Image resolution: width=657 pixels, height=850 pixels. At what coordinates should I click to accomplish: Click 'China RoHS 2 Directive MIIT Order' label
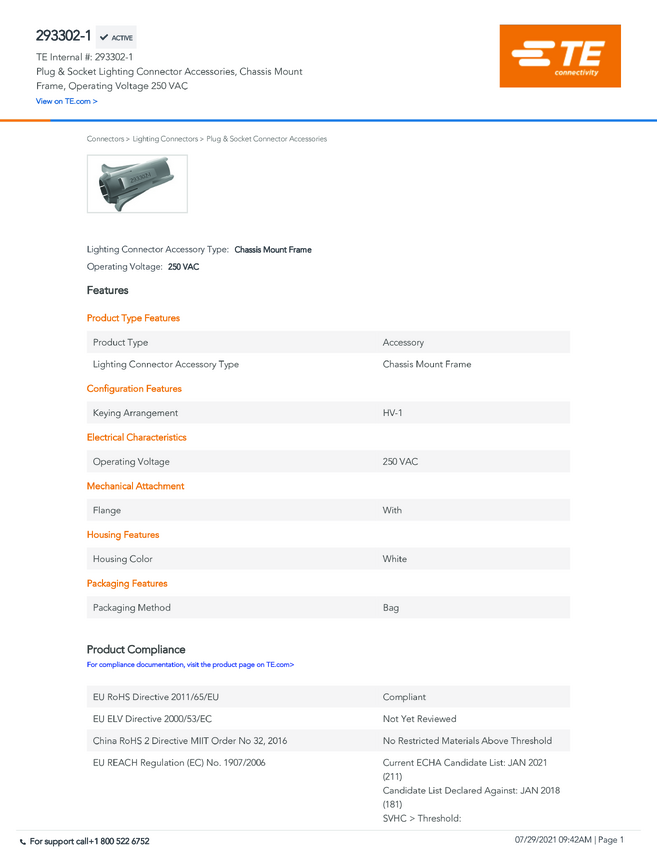(190, 741)
